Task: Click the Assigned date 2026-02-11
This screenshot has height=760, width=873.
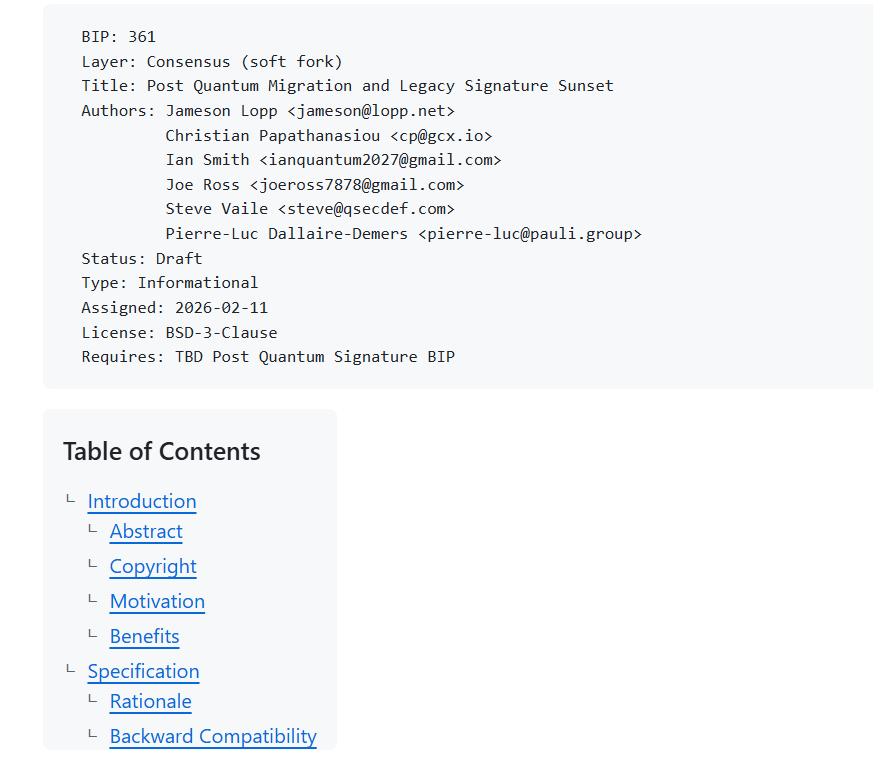Action: click(221, 308)
